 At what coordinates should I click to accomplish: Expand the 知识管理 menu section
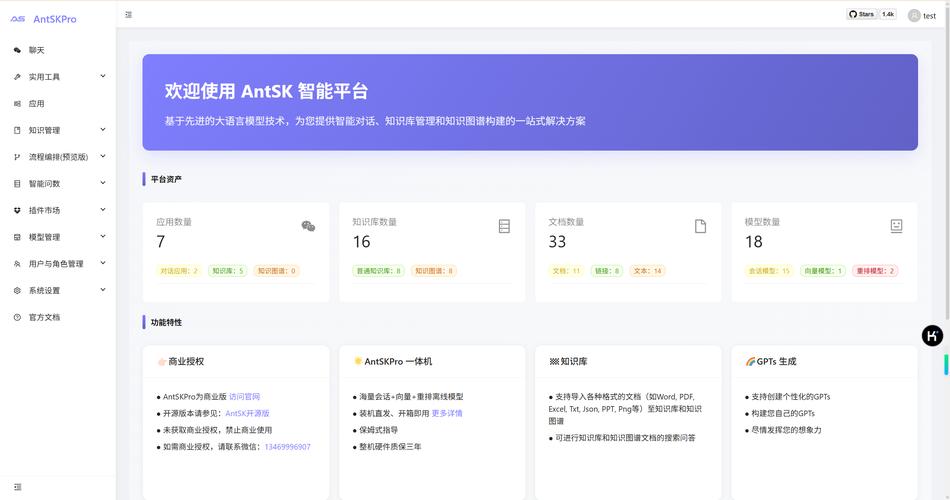point(58,130)
